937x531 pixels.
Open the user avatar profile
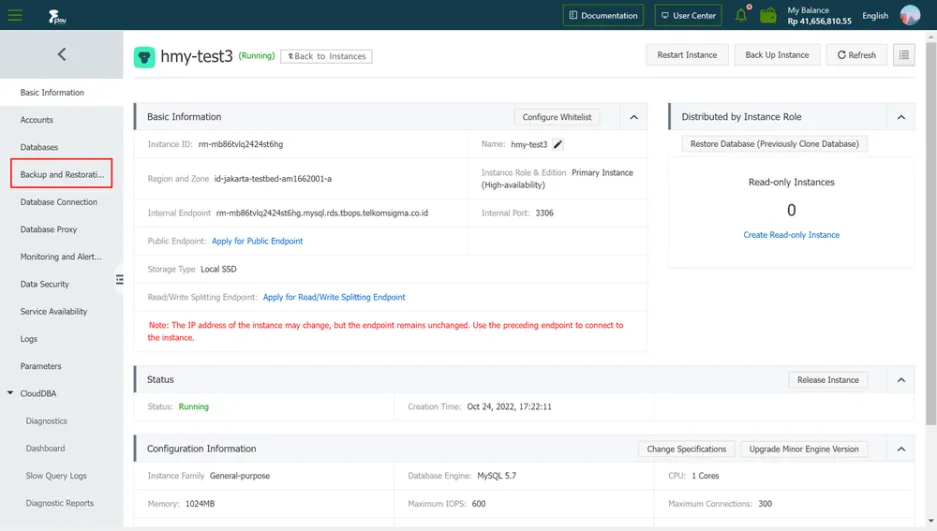(x=910, y=15)
